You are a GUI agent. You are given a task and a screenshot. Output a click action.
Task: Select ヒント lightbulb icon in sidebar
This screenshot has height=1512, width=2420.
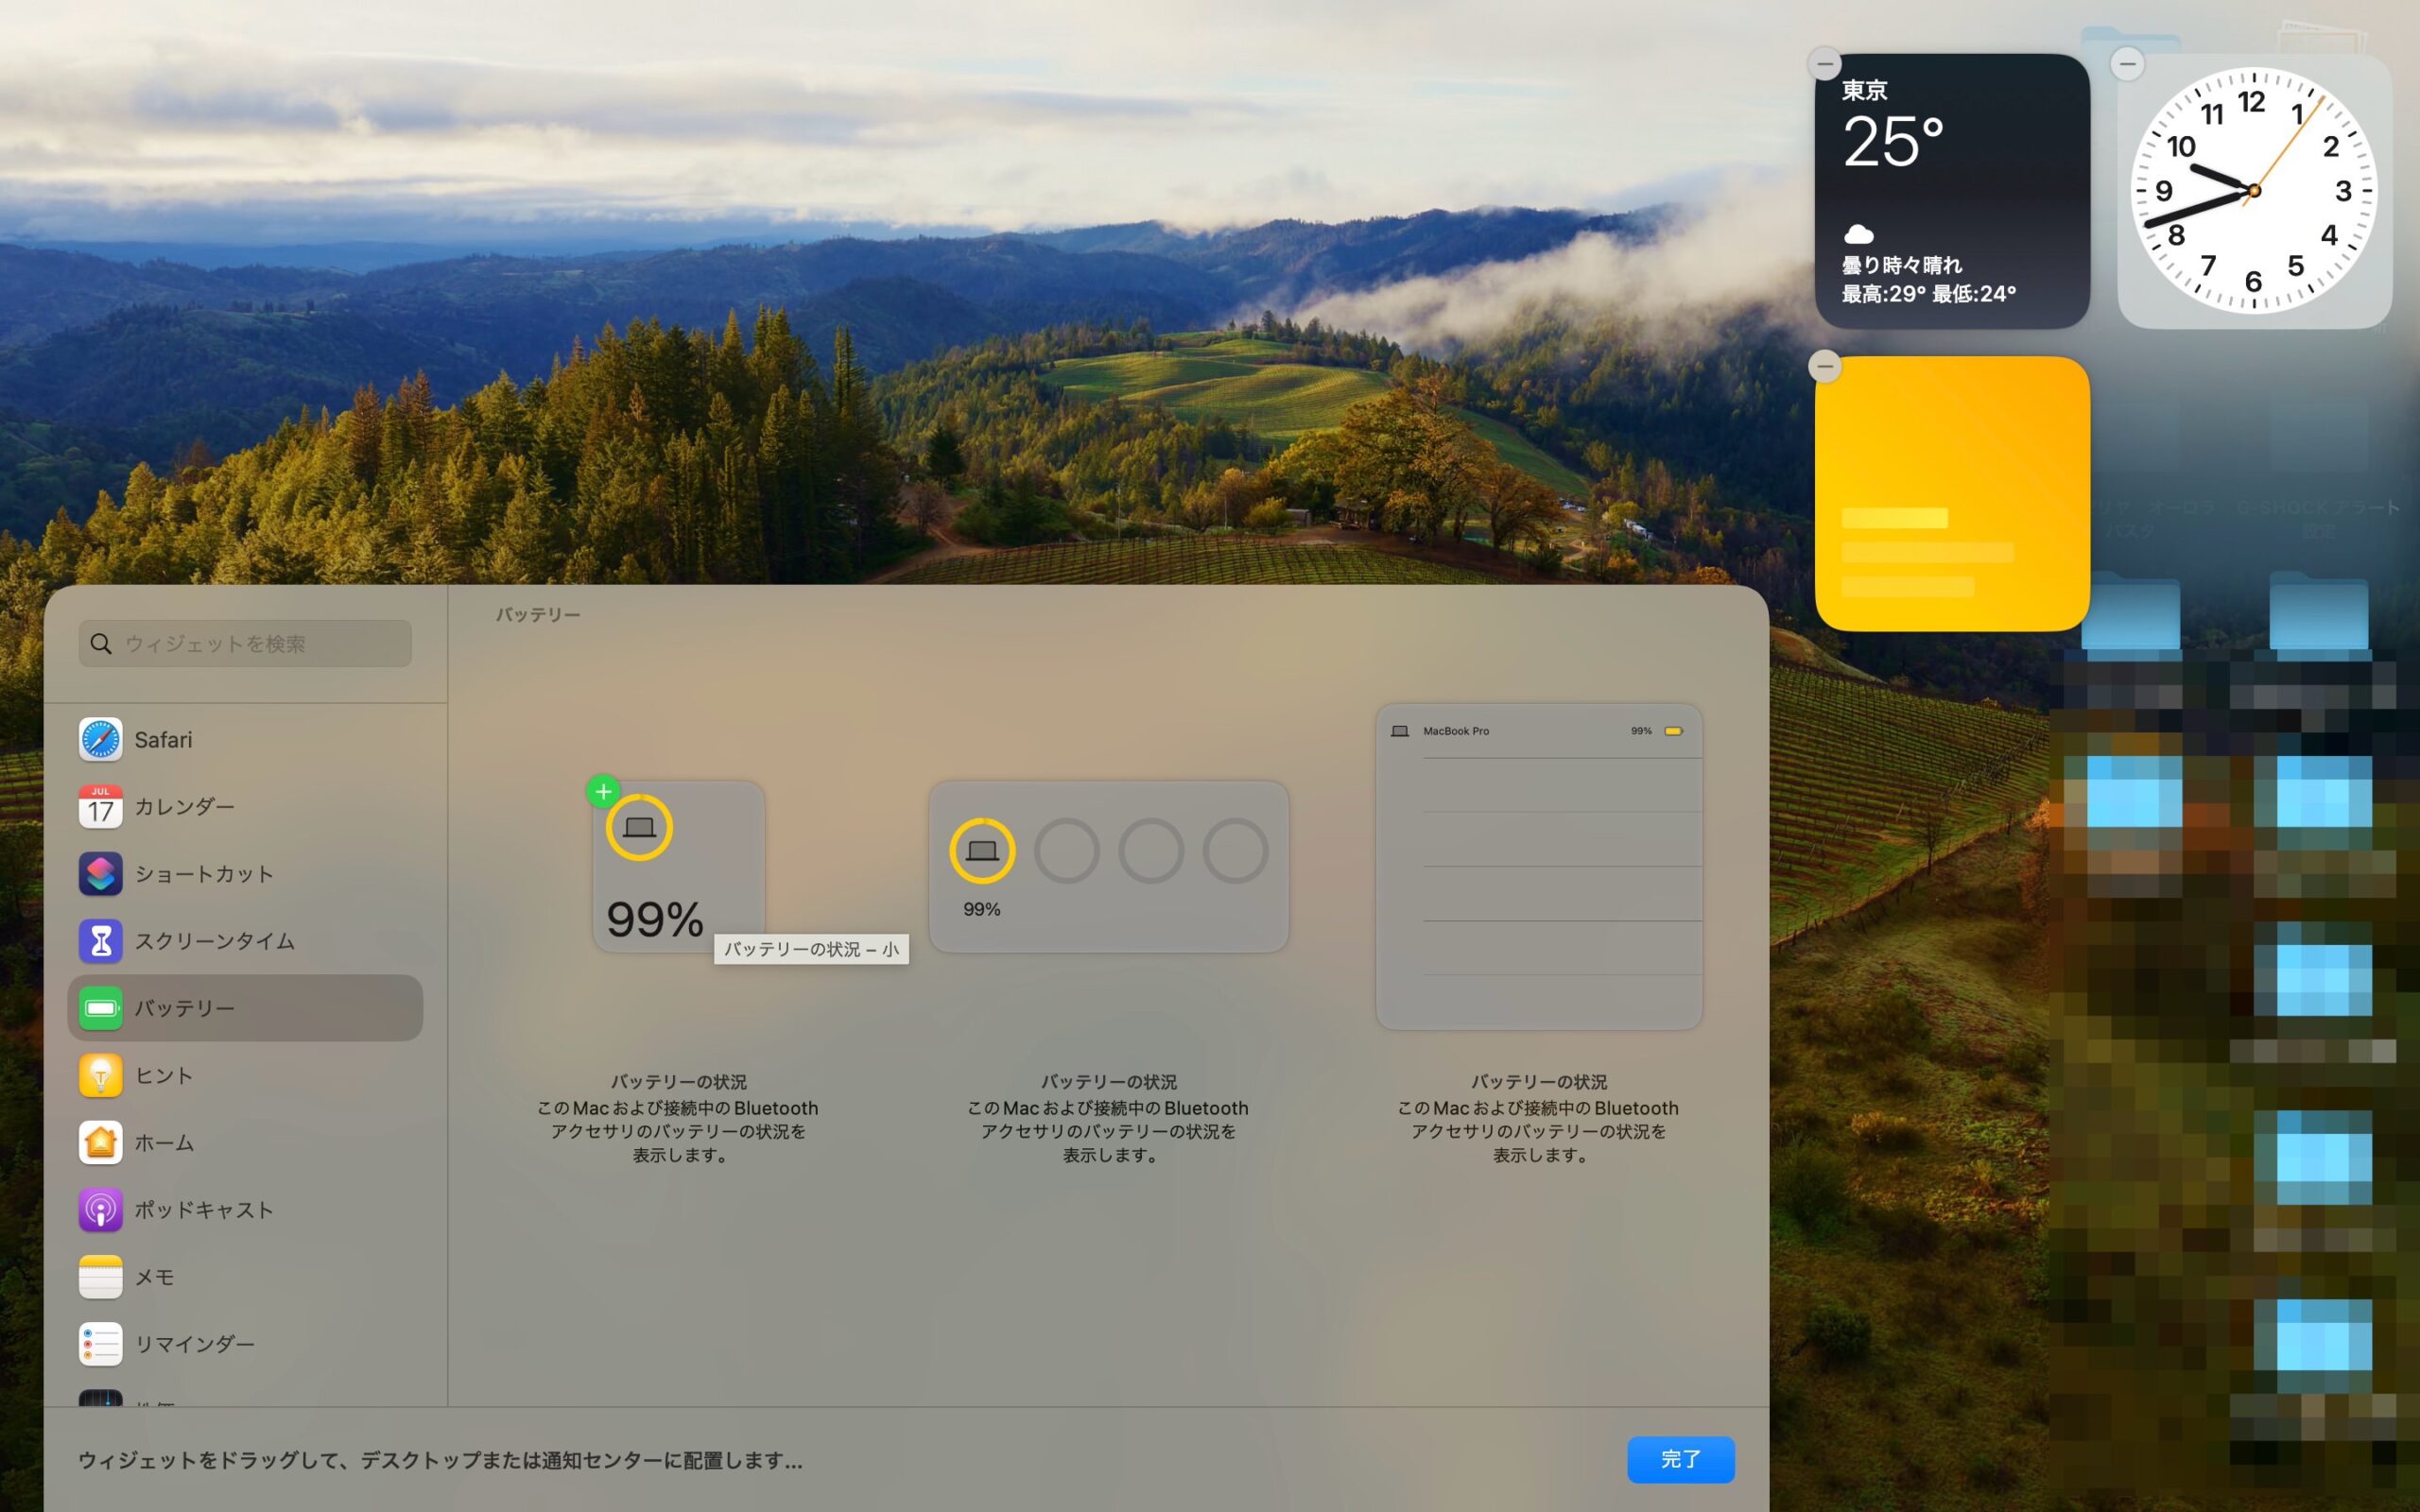100,1075
